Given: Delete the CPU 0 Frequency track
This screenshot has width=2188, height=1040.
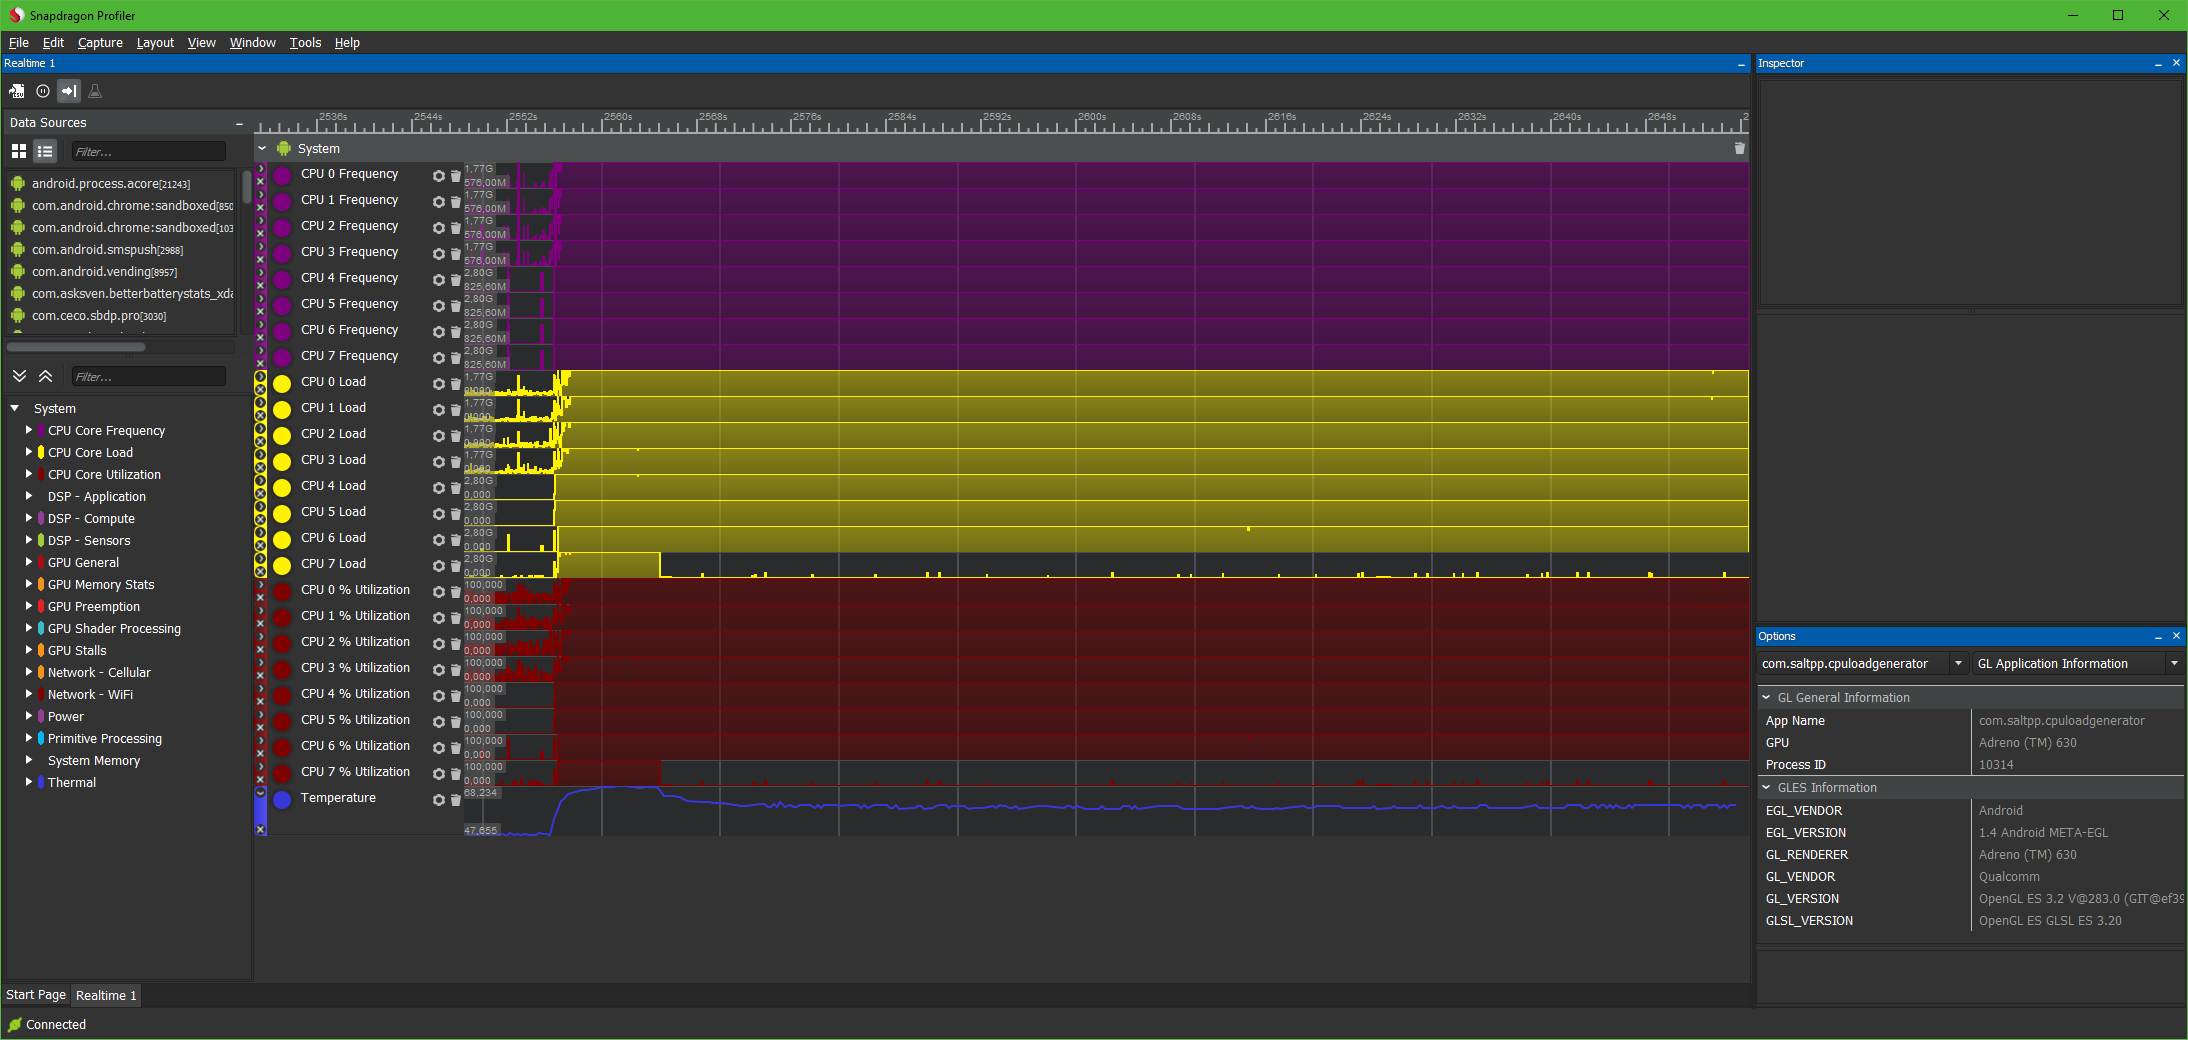Looking at the screenshot, I should 456,175.
